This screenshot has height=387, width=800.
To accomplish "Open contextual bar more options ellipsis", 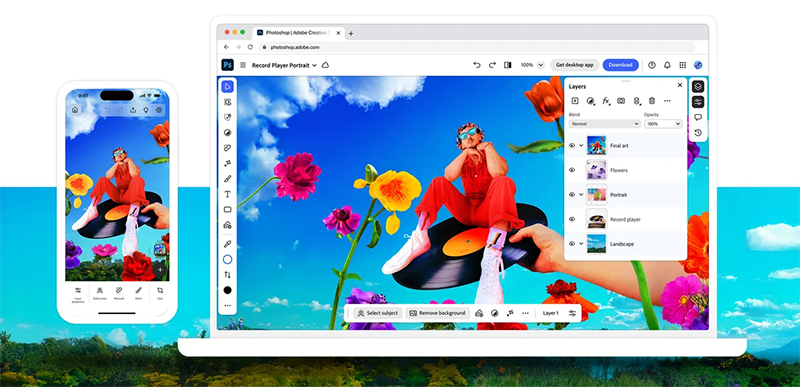I will tap(525, 313).
